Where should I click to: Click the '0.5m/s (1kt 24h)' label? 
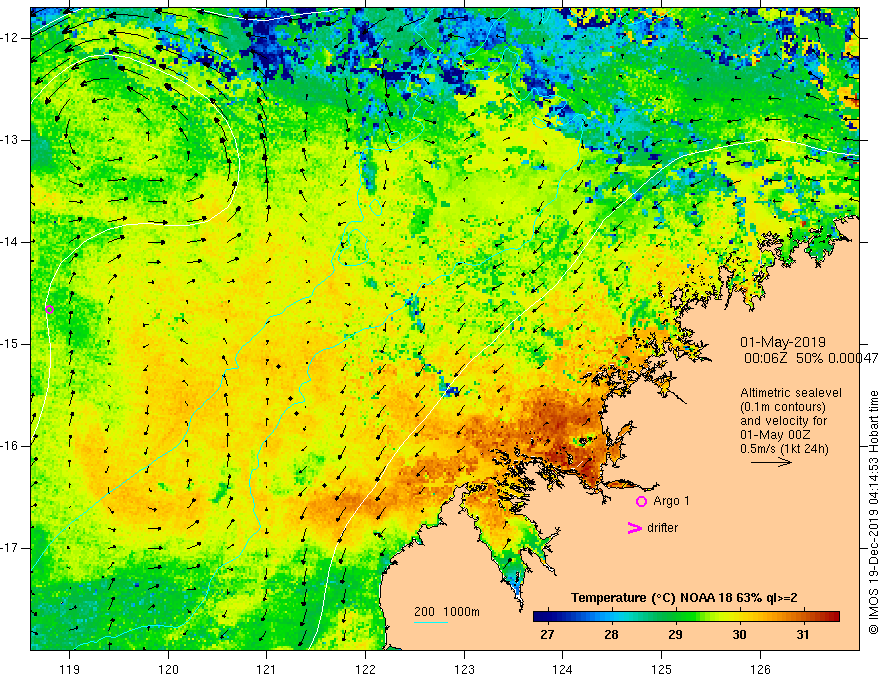tap(784, 449)
